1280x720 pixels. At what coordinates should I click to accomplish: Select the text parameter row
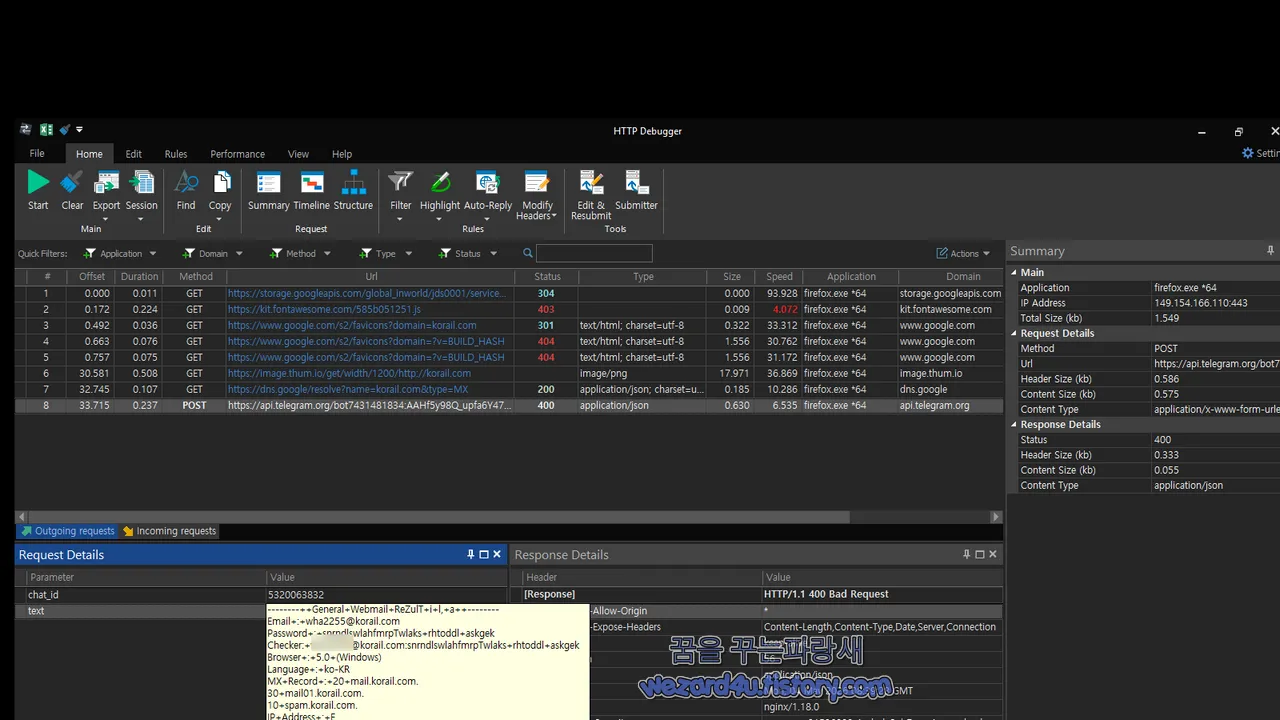(140, 611)
